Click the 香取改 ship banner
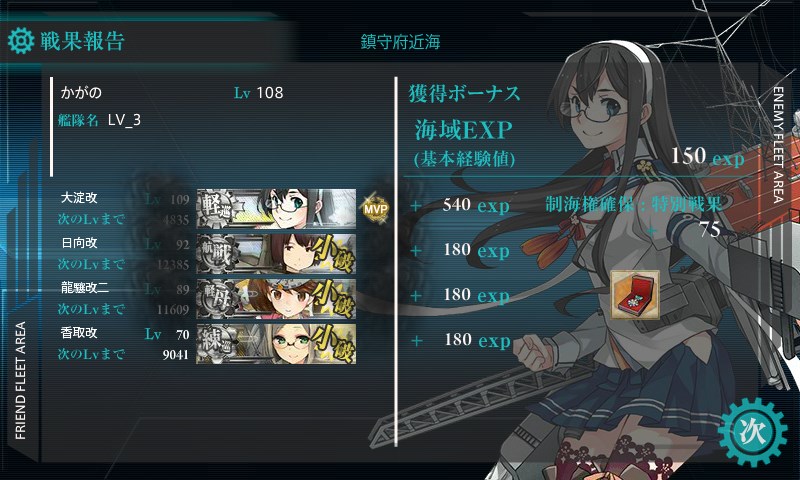Screen dimensions: 800x480 (x=276, y=343)
